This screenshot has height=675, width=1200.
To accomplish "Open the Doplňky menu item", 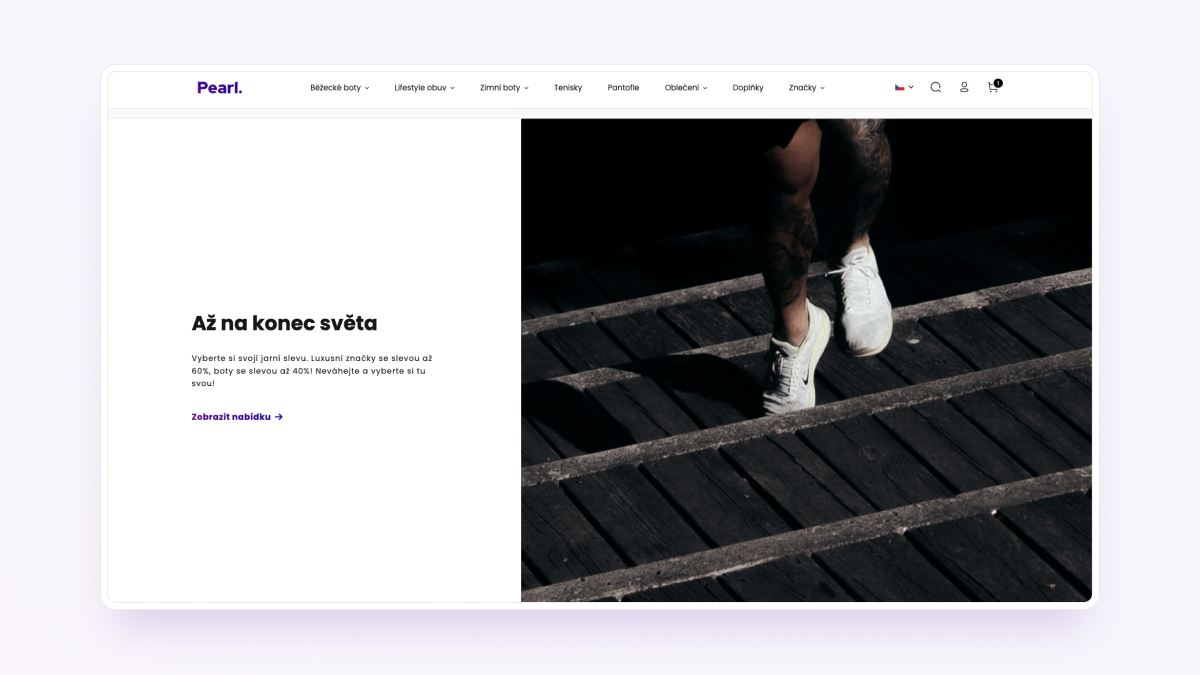I will click(748, 88).
